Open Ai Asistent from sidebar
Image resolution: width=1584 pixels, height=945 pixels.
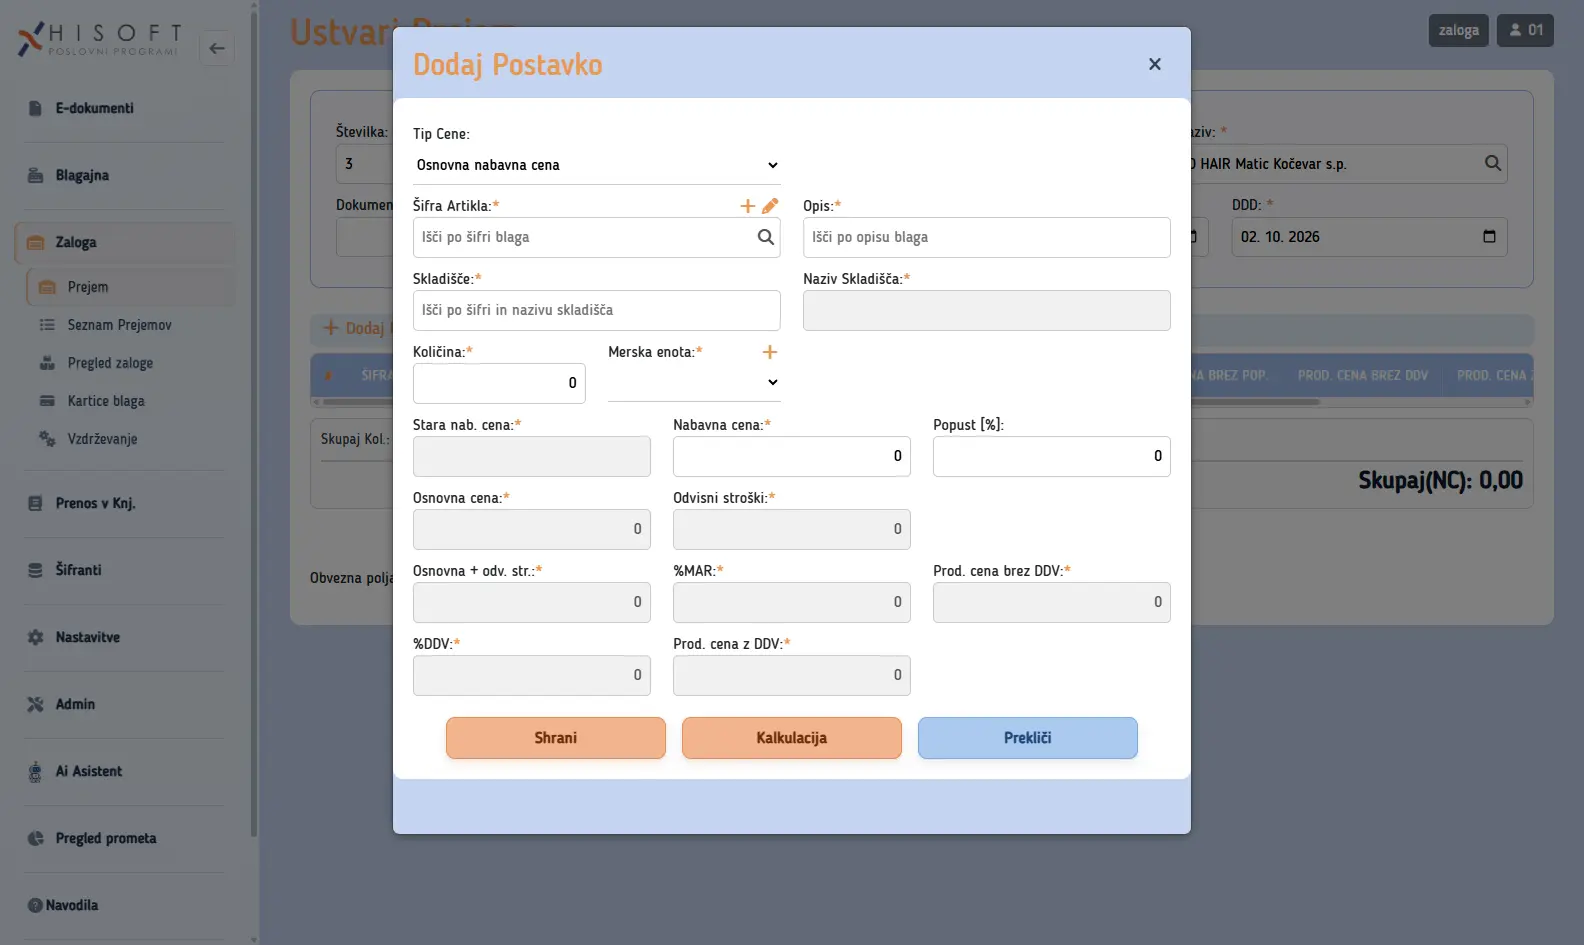[124, 771]
